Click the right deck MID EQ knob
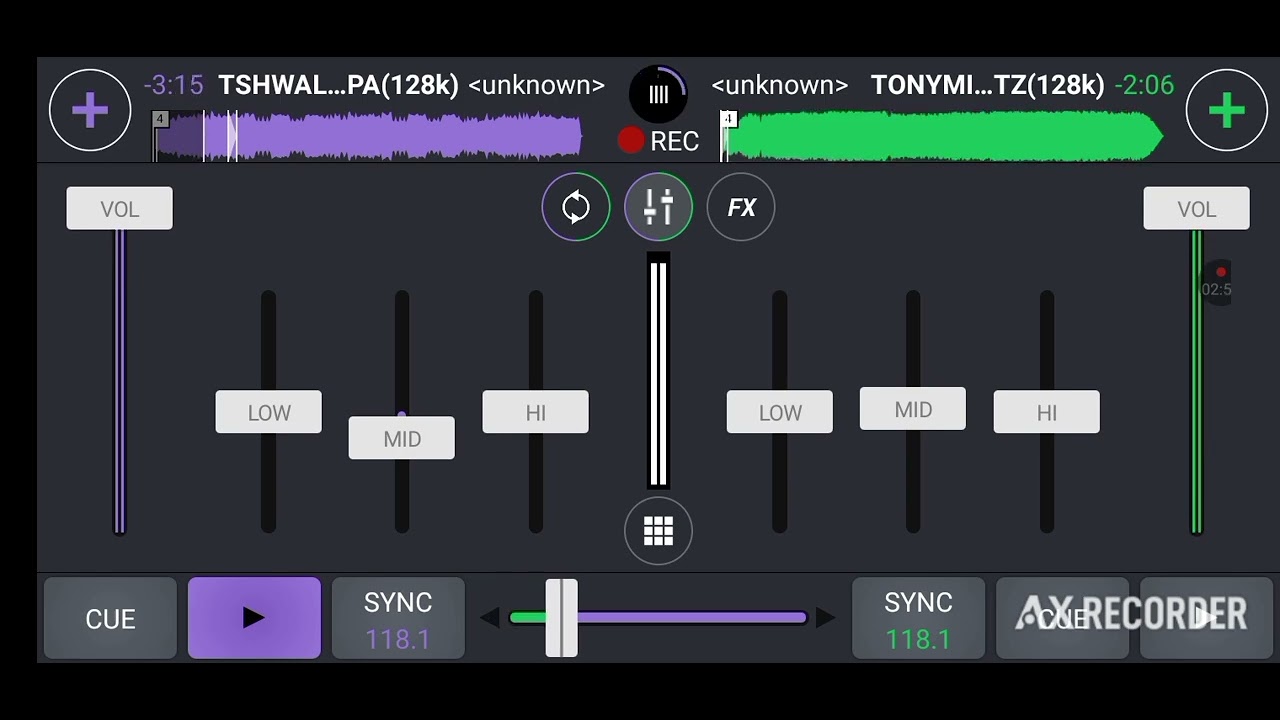 coord(913,409)
